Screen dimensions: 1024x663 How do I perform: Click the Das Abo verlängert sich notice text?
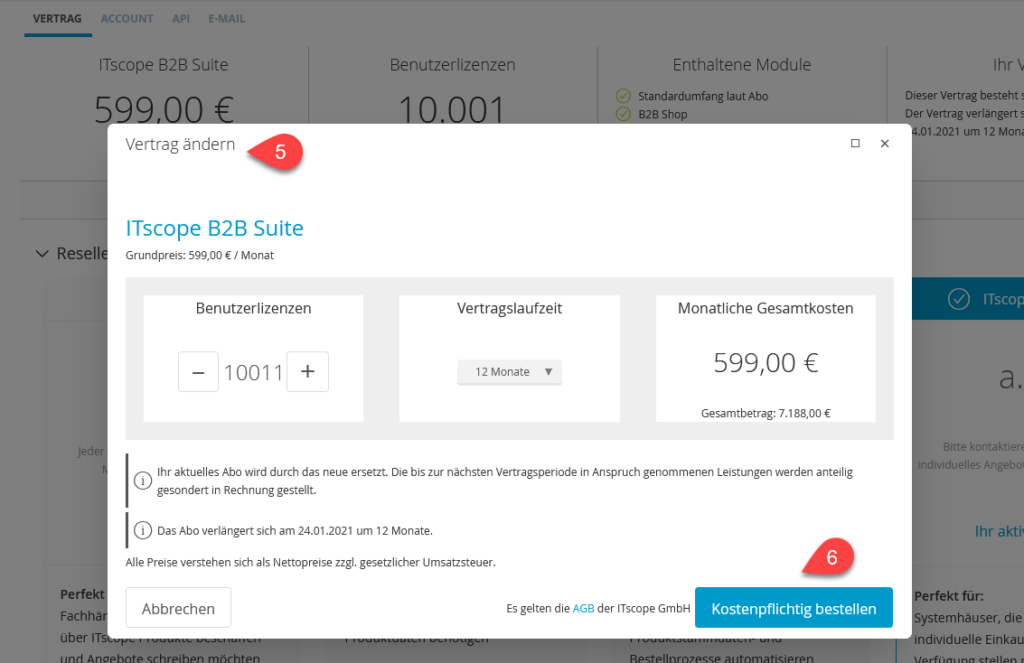295,531
